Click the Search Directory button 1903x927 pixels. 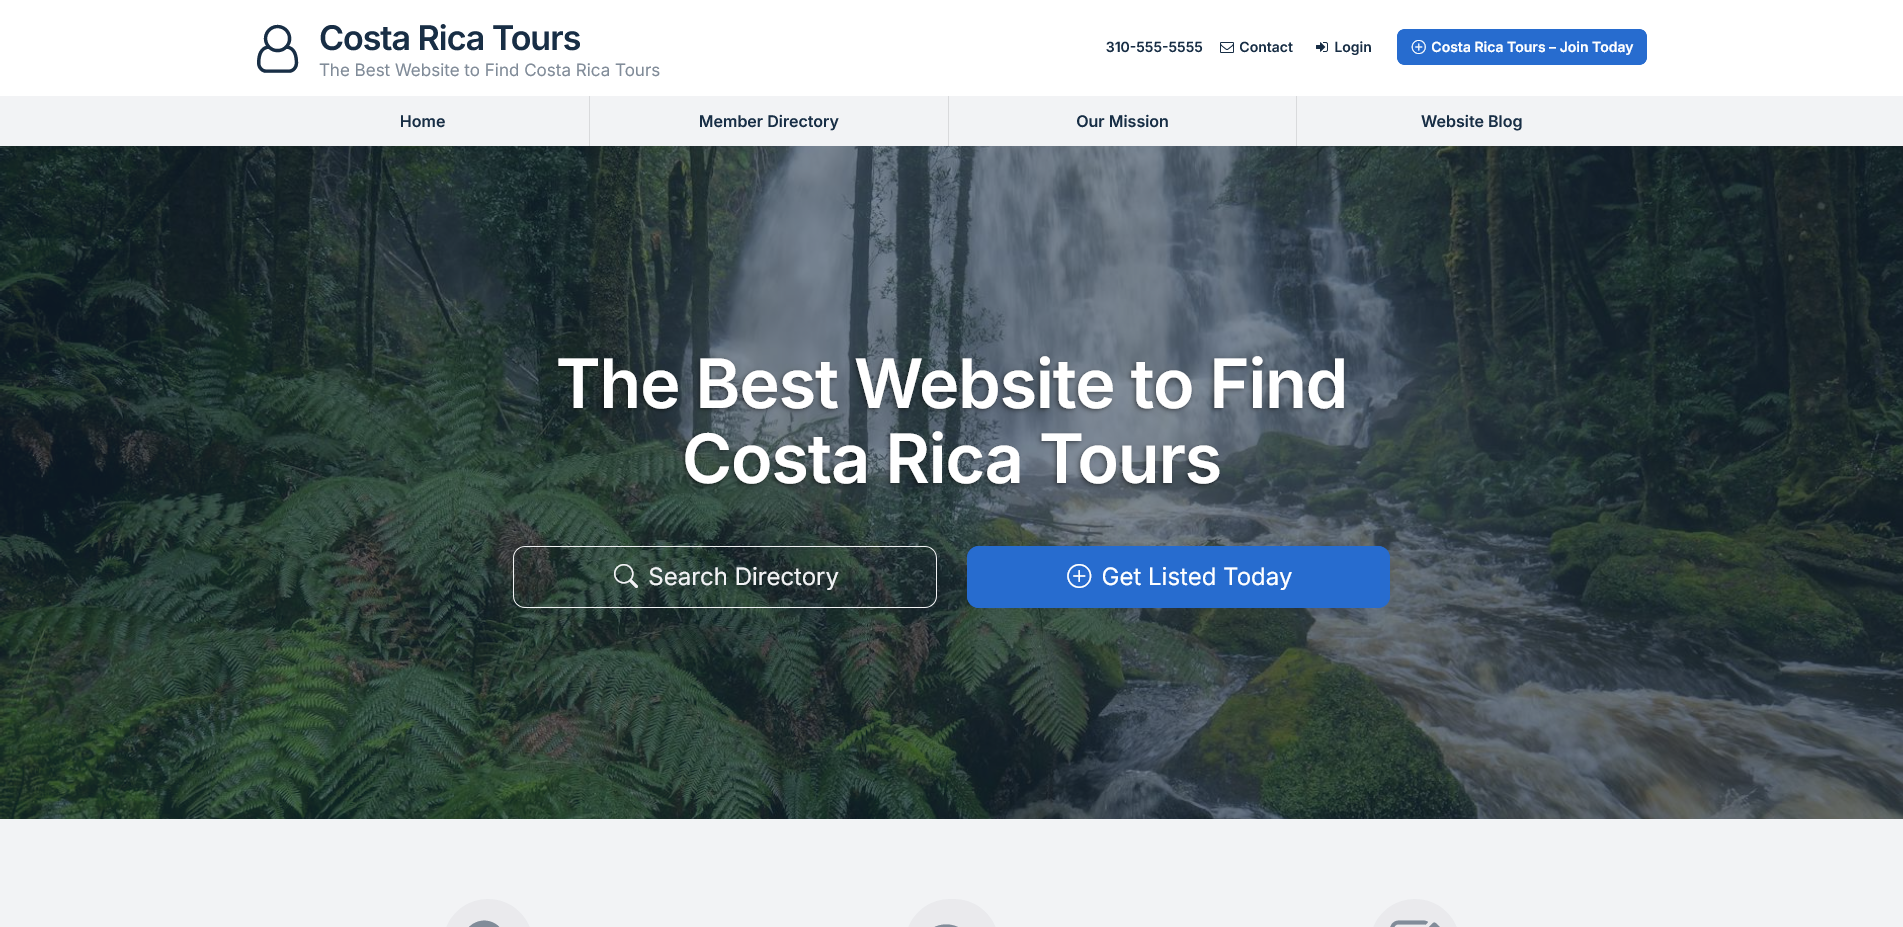click(725, 577)
